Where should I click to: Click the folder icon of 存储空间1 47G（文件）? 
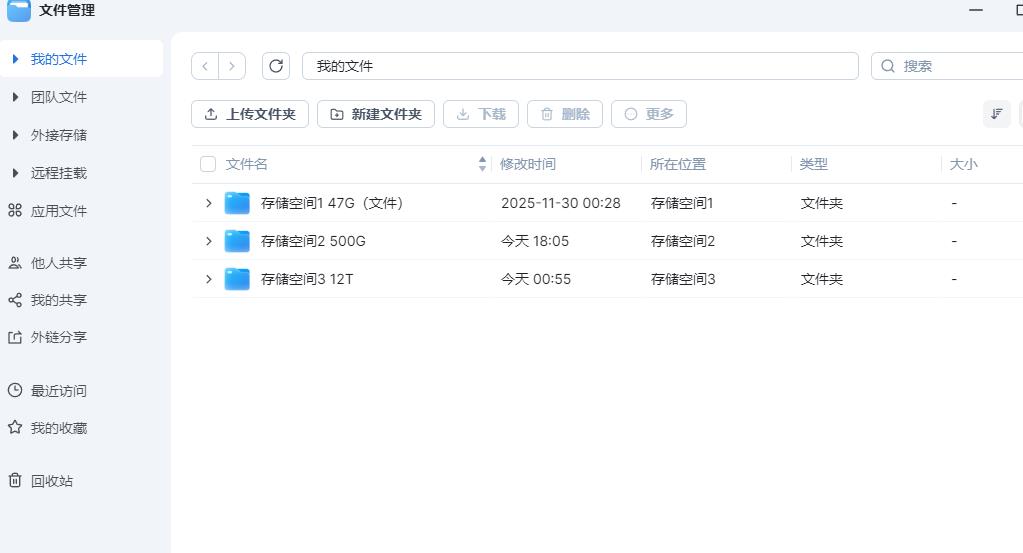[237, 203]
